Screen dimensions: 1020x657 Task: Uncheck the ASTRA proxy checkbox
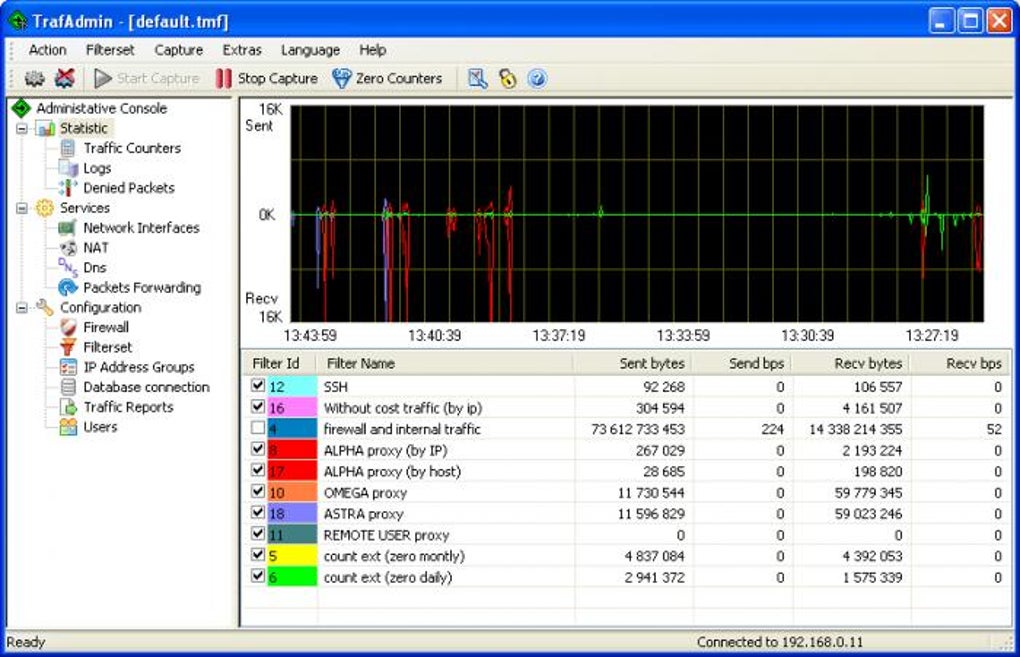(x=258, y=513)
